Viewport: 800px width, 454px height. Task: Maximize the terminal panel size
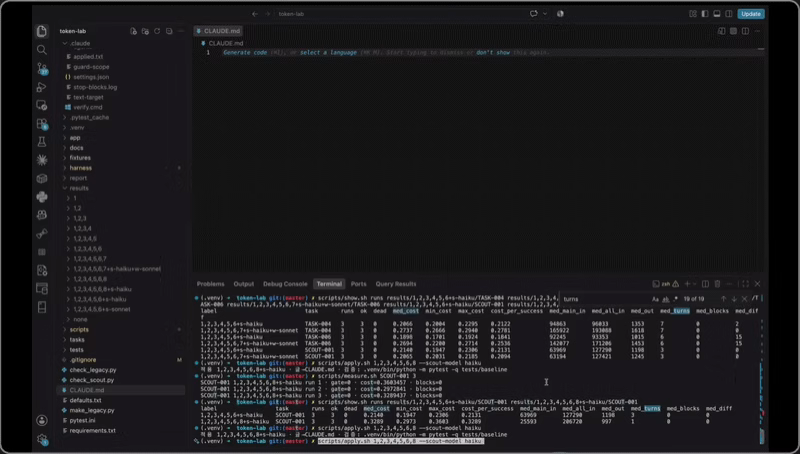pos(745,284)
